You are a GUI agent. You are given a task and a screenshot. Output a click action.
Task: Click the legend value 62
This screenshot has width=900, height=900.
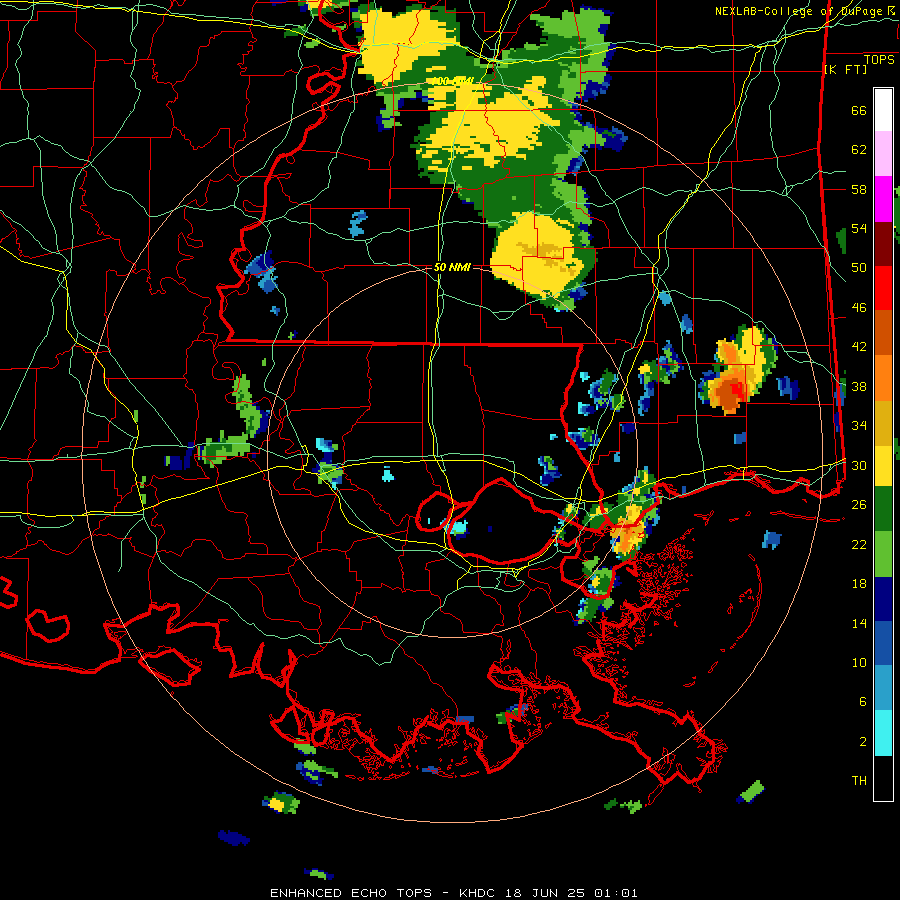859,150
